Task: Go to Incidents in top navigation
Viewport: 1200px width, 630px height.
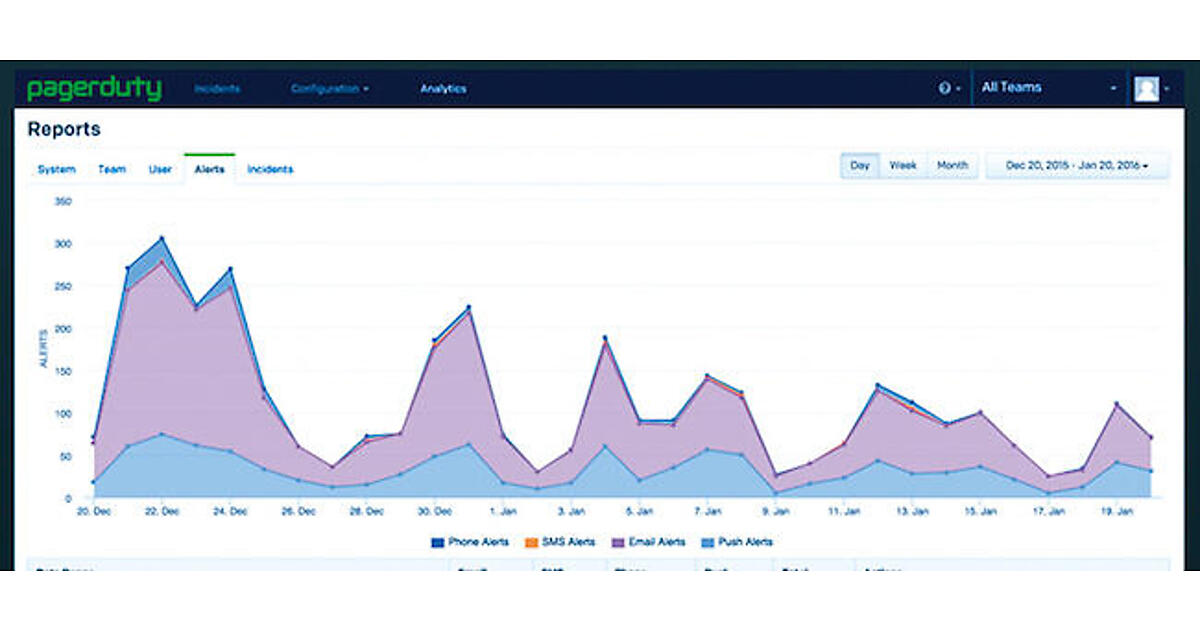Action: point(217,89)
